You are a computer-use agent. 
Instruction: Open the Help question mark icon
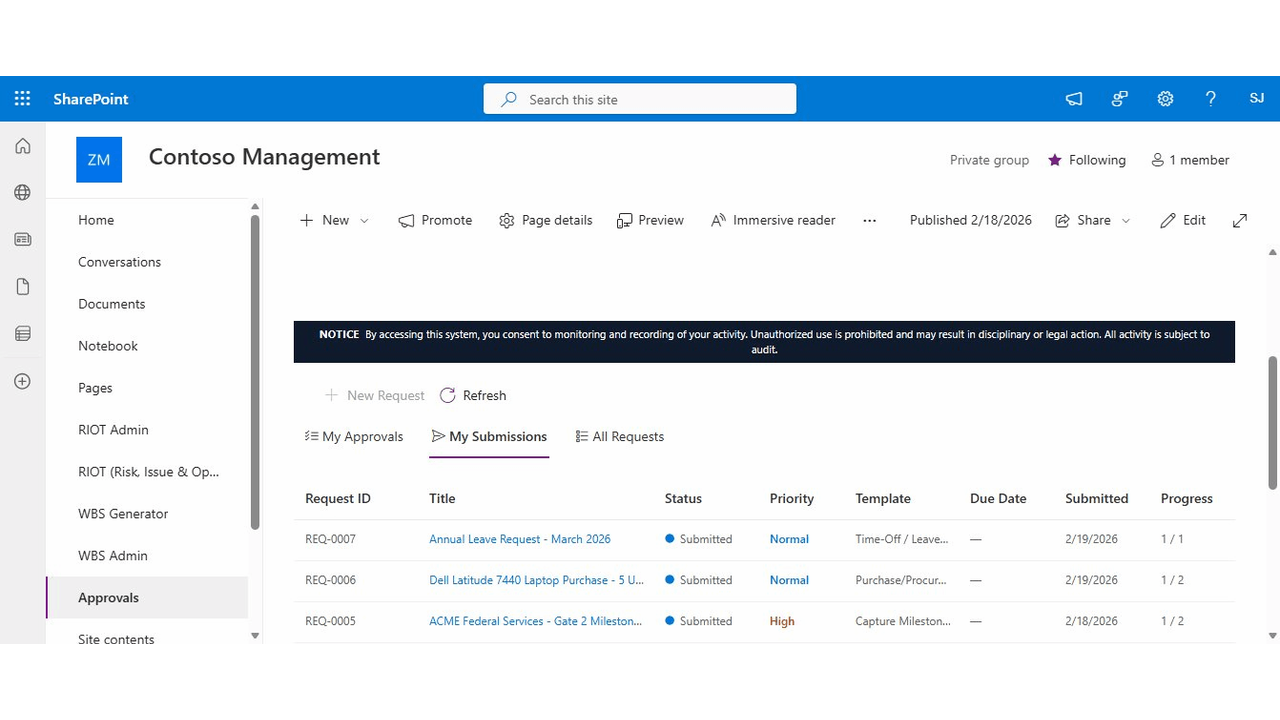(x=1211, y=99)
